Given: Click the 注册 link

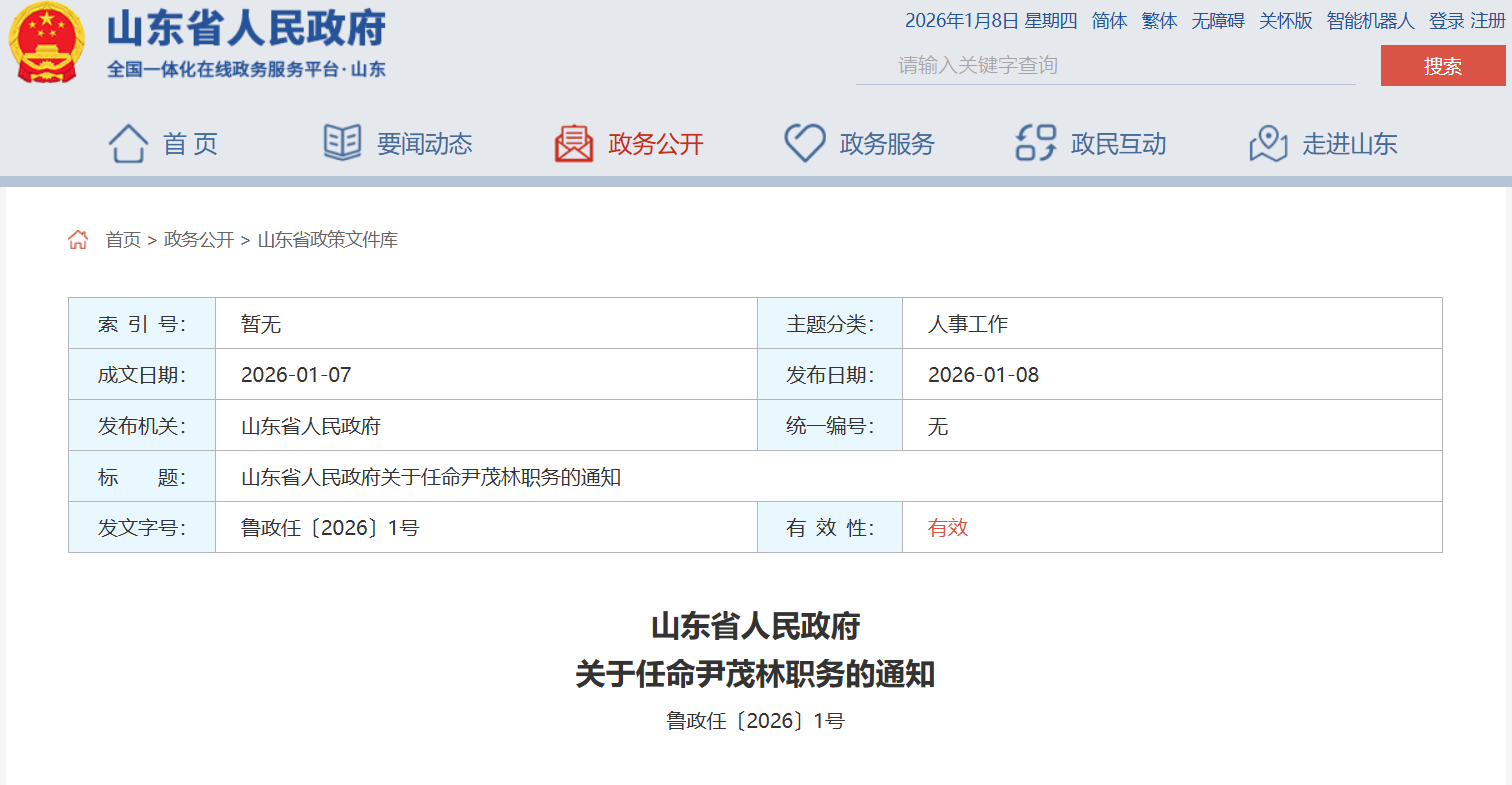Looking at the screenshot, I should tap(1487, 21).
